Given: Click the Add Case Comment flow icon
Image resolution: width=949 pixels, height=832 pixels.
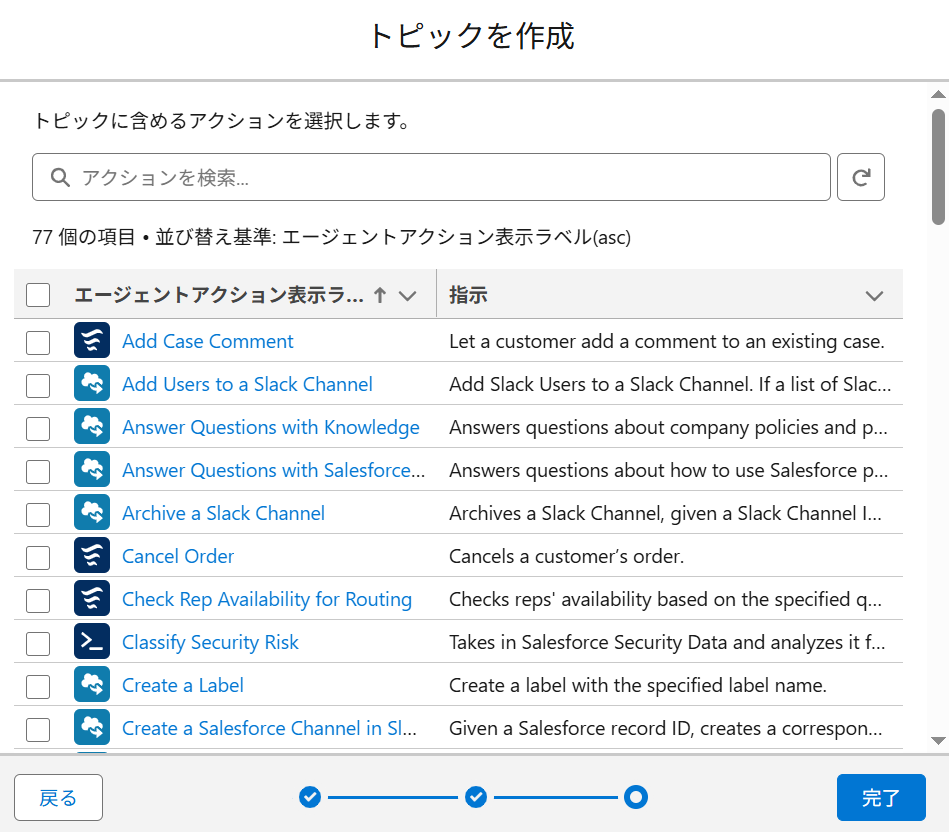Looking at the screenshot, I should (92, 341).
